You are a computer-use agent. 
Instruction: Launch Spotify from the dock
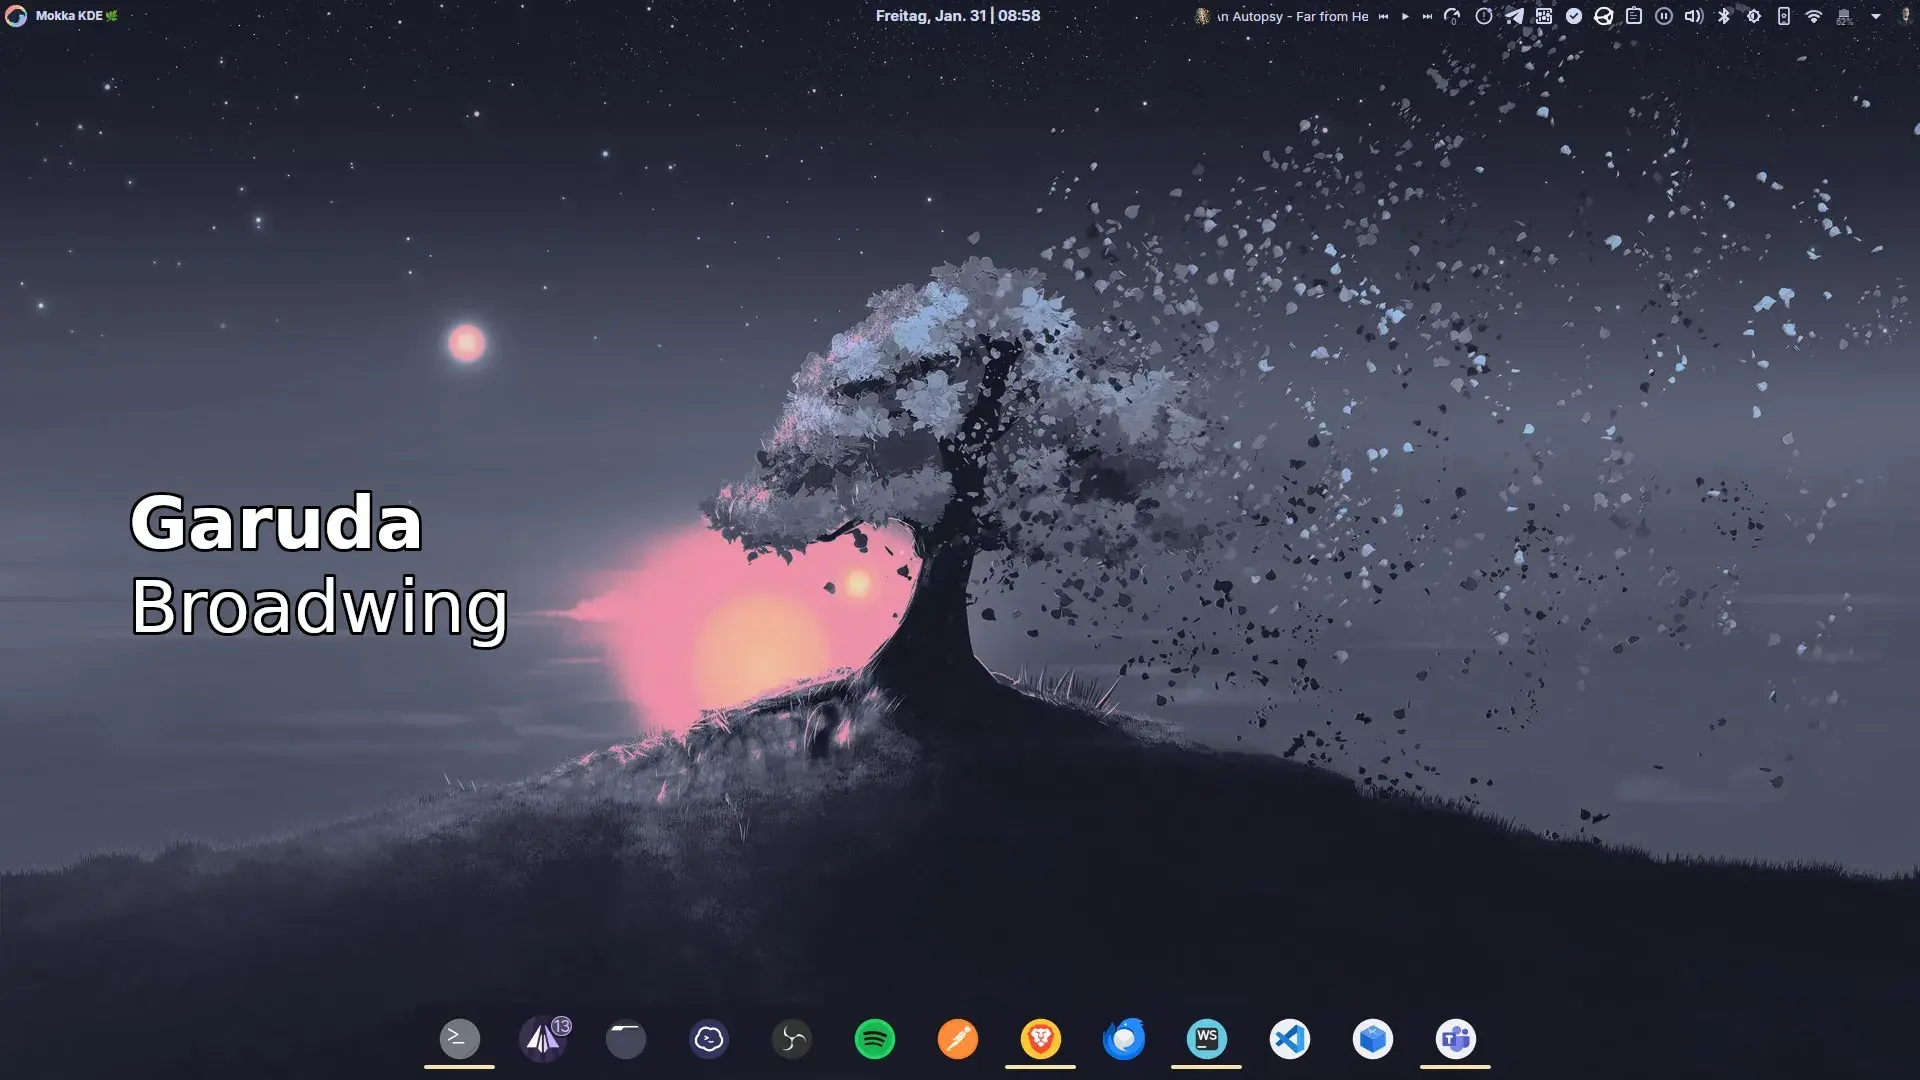875,1039
